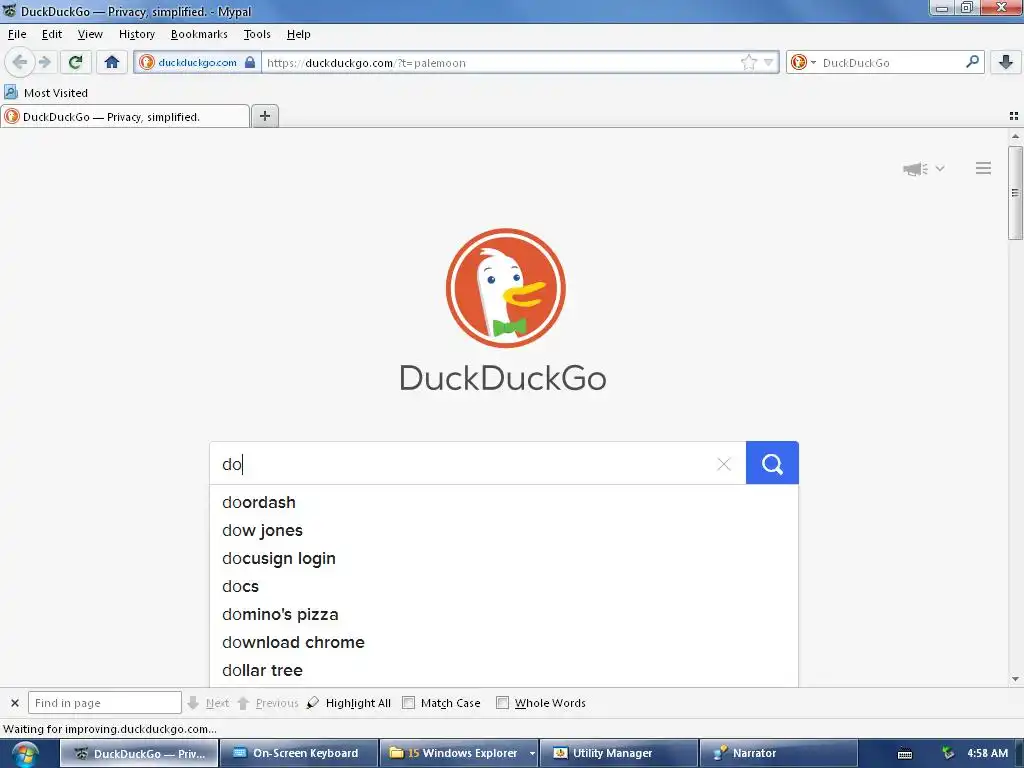Click the address bar URL field
The image size is (1024, 768).
pyautogui.click(x=500, y=63)
